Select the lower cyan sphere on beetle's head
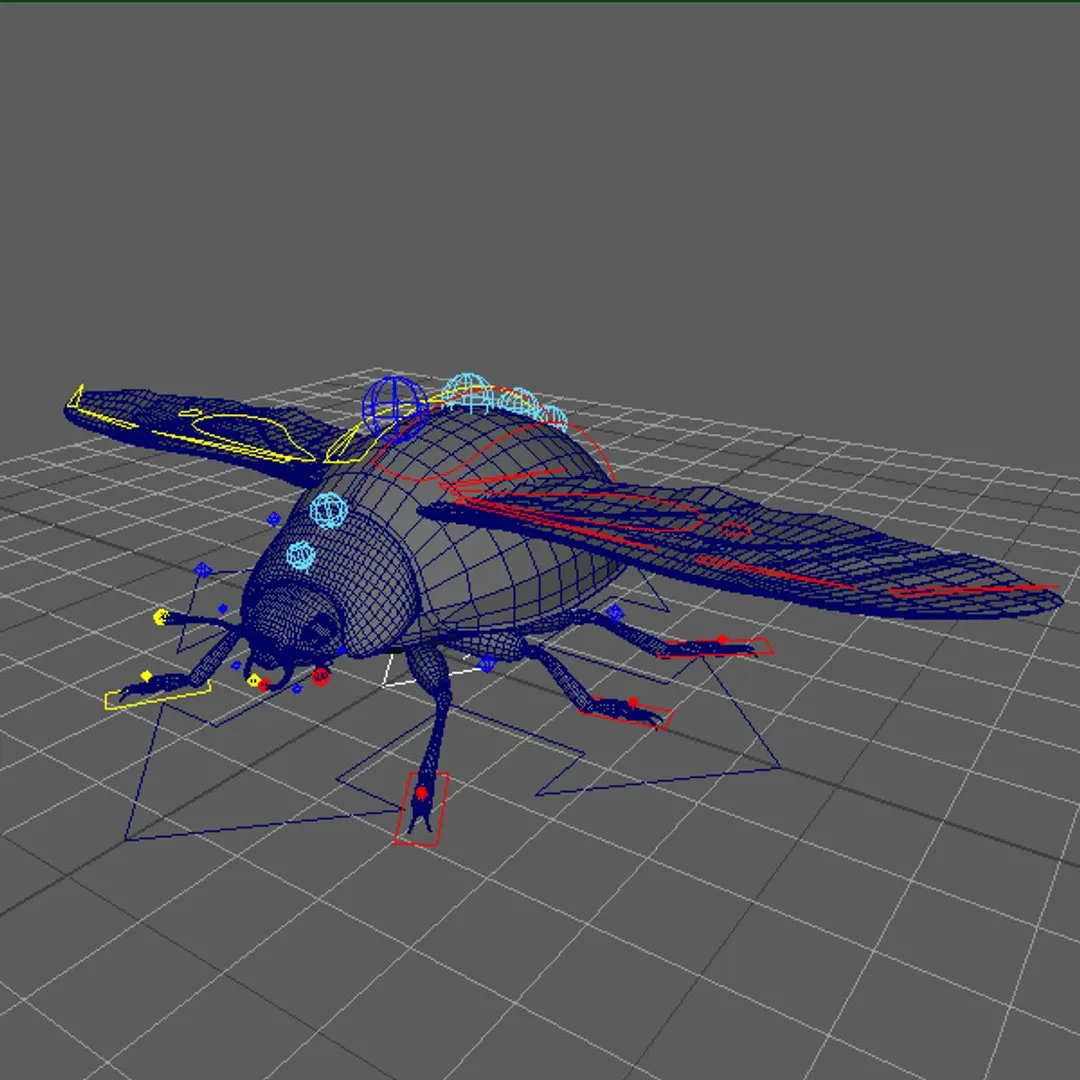Image resolution: width=1080 pixels, height=1080 pixels. (x=301, y=556)
